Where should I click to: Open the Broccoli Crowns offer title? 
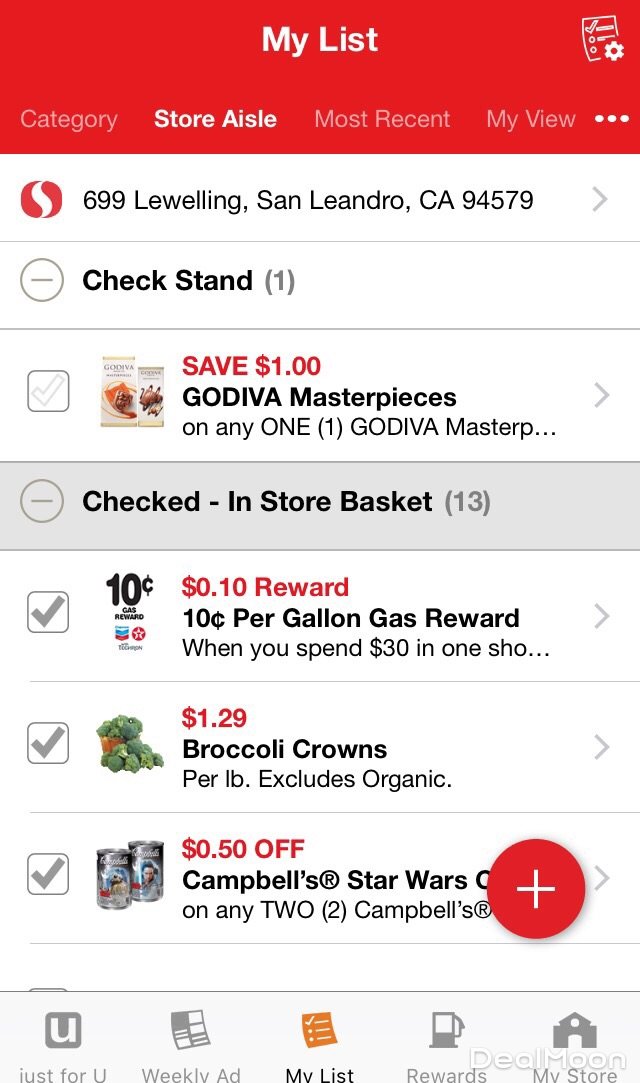click(285, 749)
